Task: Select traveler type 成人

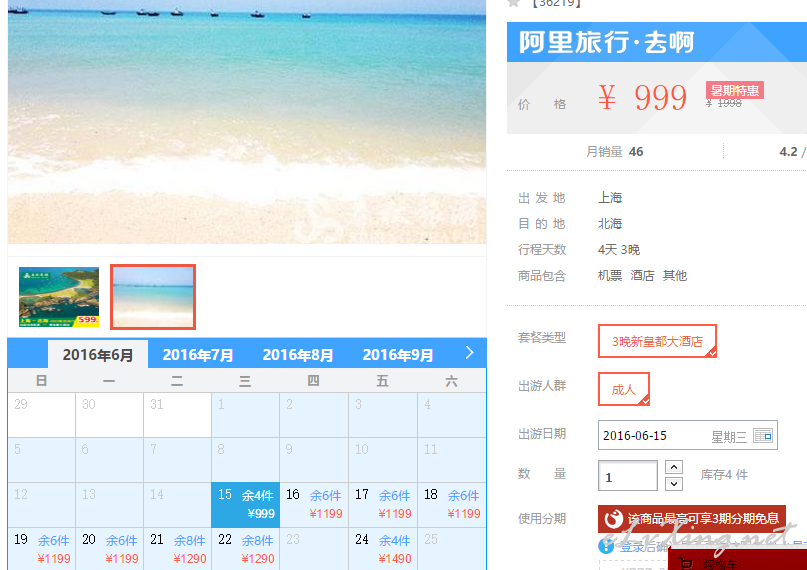Action: (624, 389)
